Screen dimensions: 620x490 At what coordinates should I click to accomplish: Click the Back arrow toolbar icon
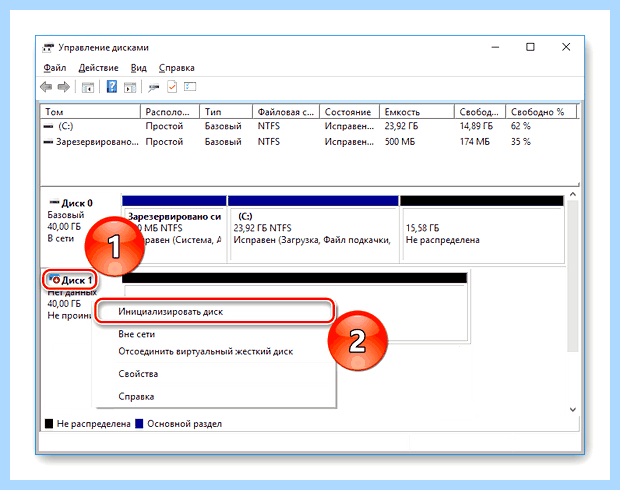pos(46,87)
